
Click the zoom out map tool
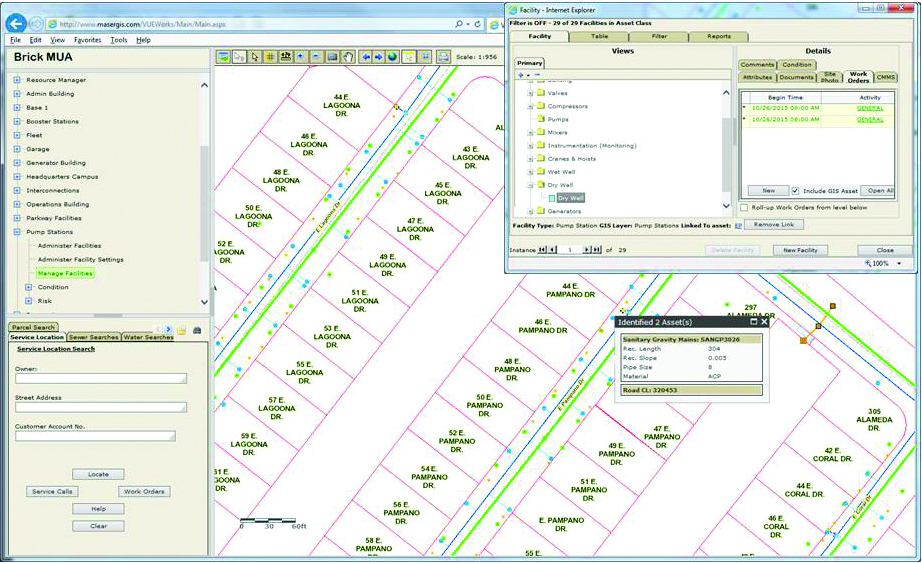coord(317,57)
